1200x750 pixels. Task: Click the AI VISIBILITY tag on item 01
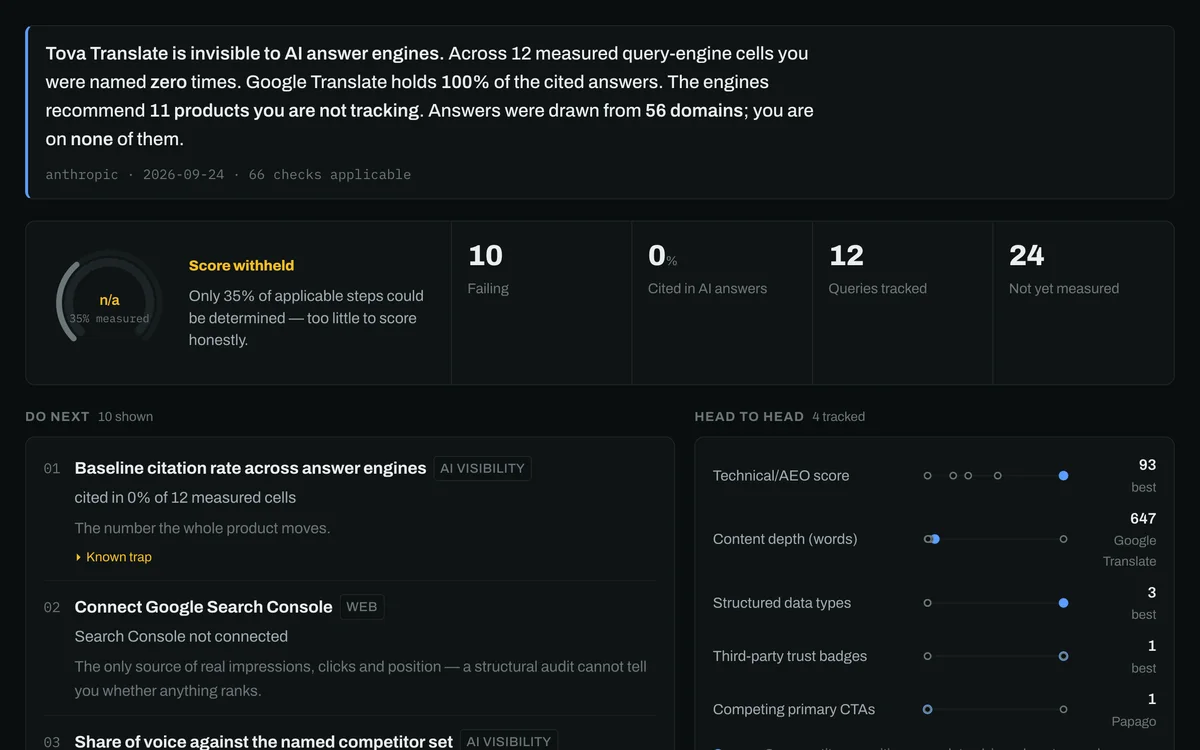(482, 468)
